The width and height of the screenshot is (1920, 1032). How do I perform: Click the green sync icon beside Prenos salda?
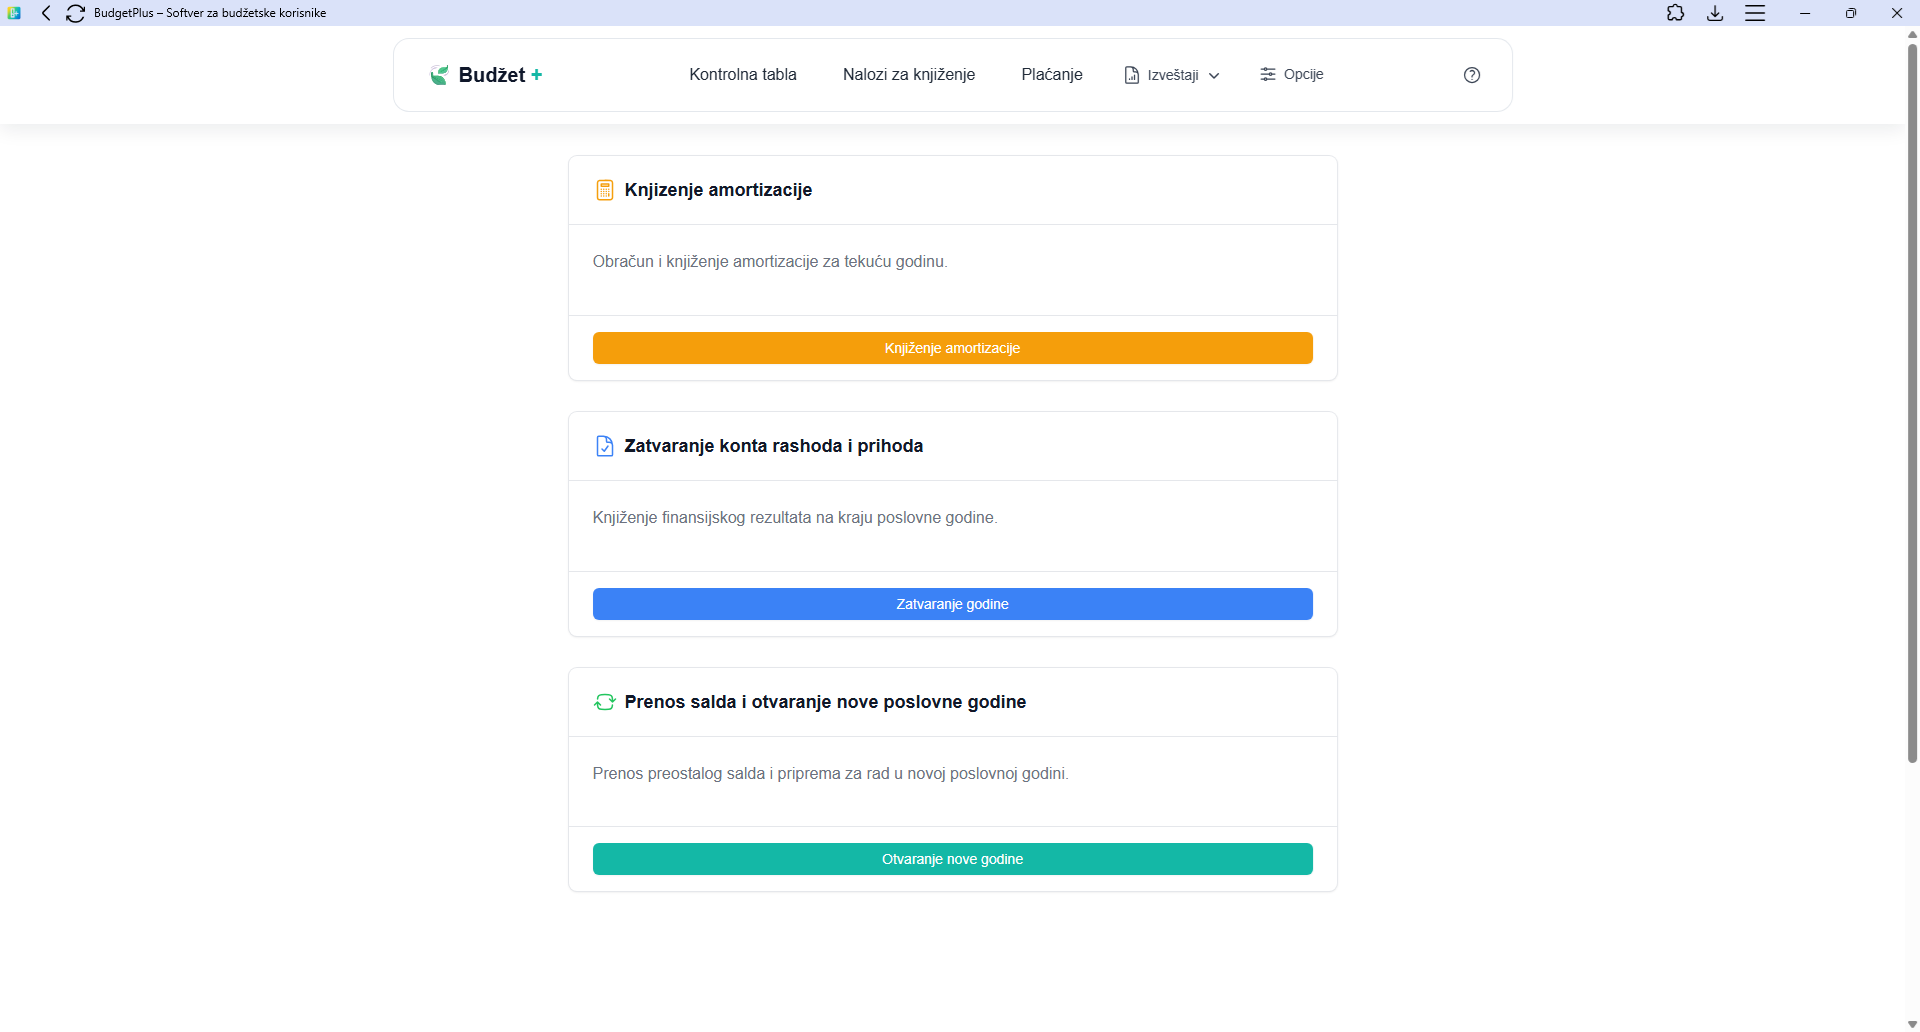tap(604, 702)
